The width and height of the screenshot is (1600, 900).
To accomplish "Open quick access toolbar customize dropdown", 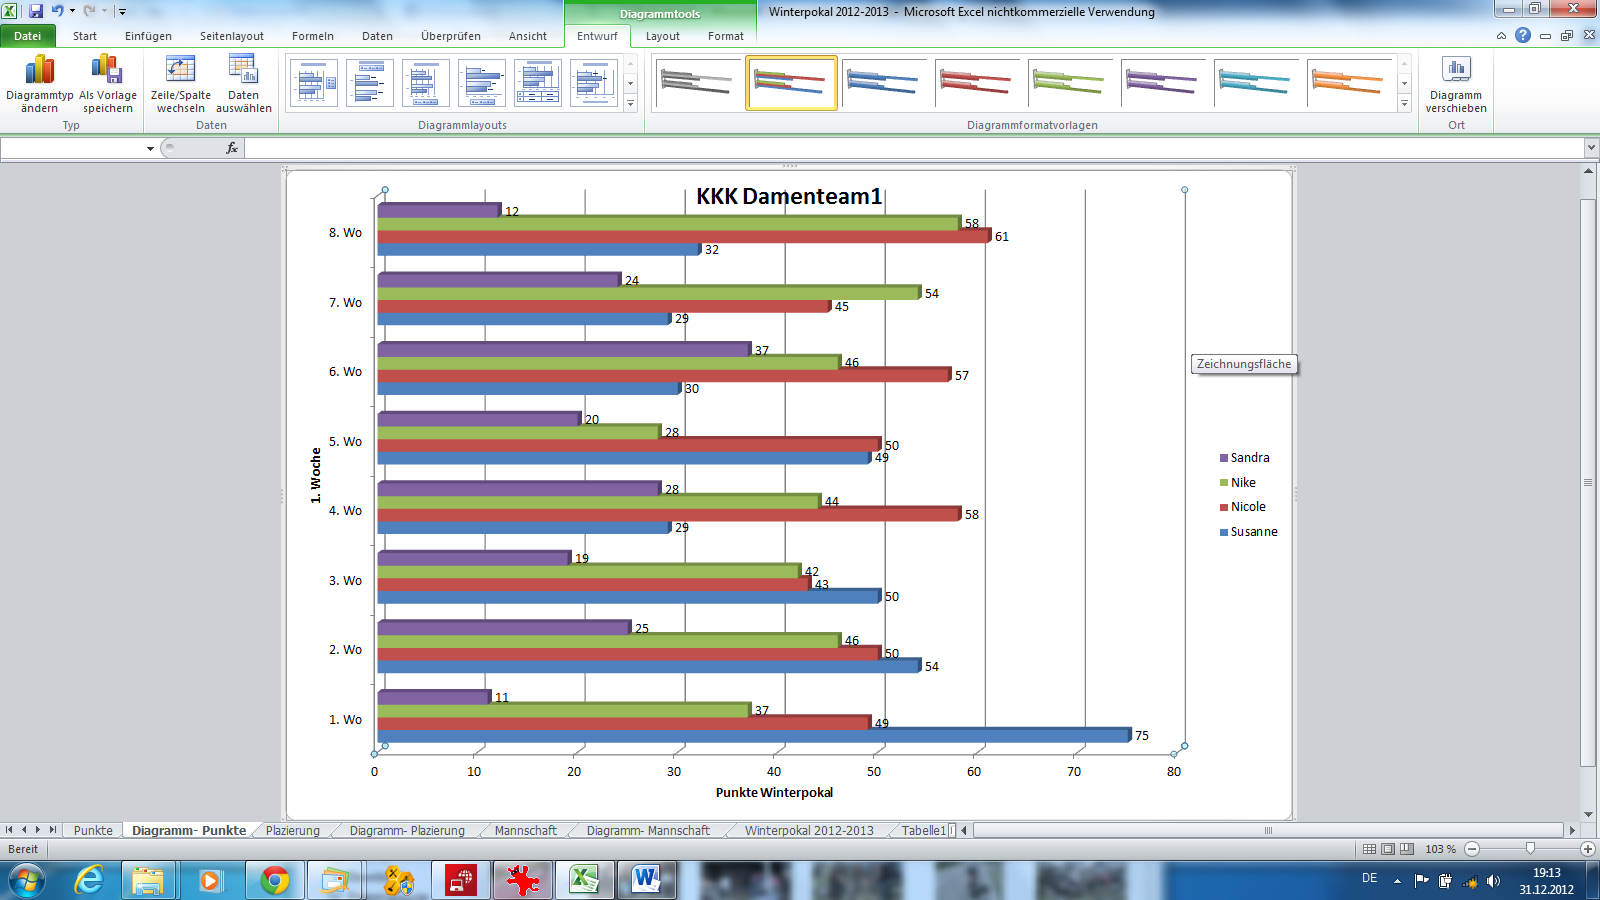I will 122,11.
